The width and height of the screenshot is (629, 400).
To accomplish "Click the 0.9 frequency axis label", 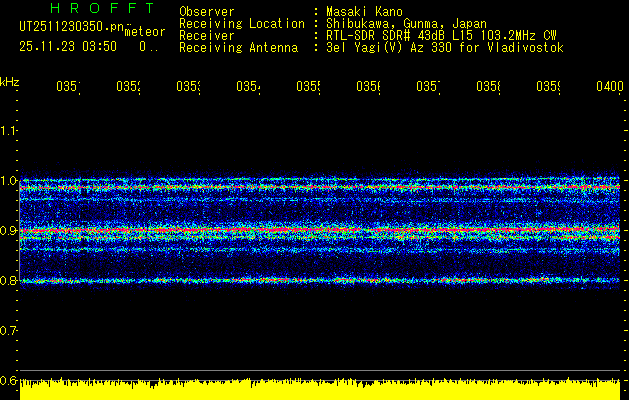I will pos(8,231).
